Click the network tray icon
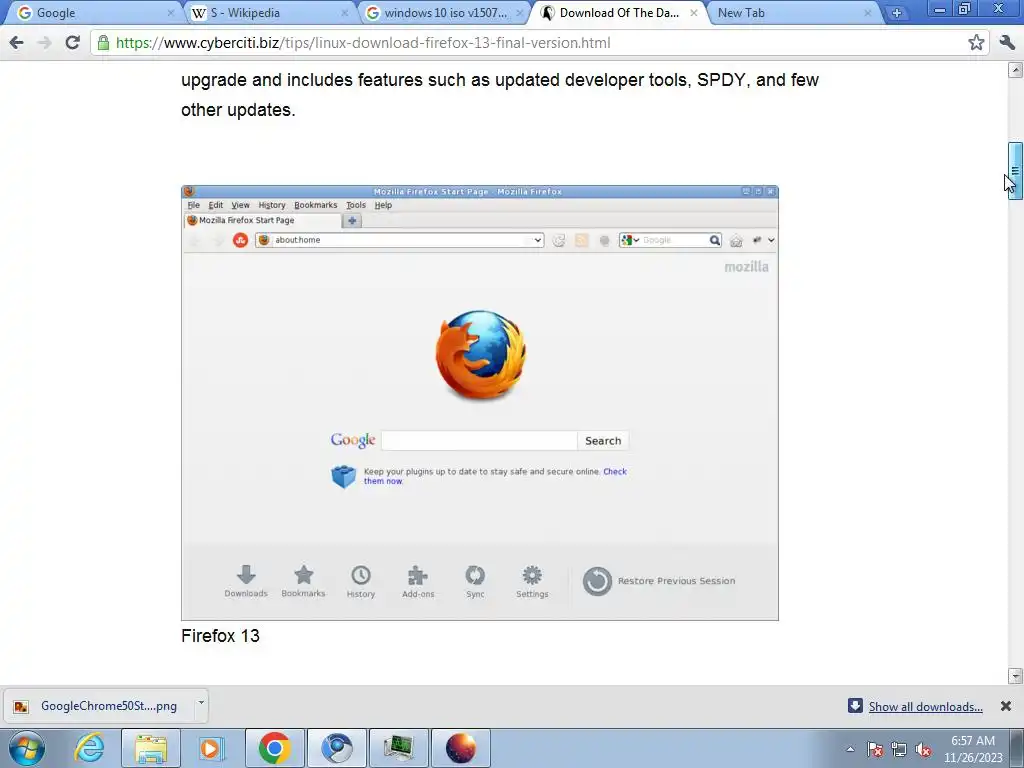Image resolution: width=1024 pixels, height=768 pixels. pyautogui.click(x=899, y=749)
